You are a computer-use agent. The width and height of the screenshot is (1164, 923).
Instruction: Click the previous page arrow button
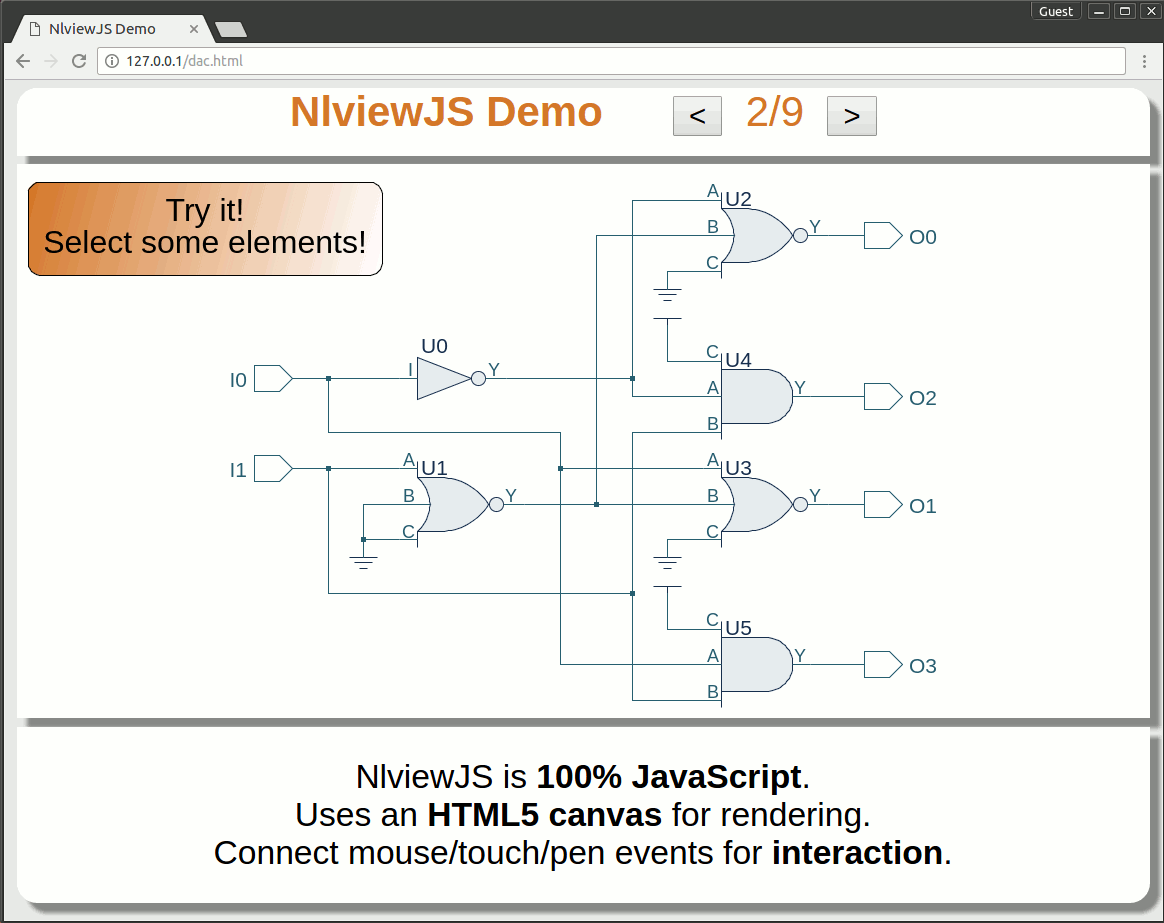pos(696,116)
